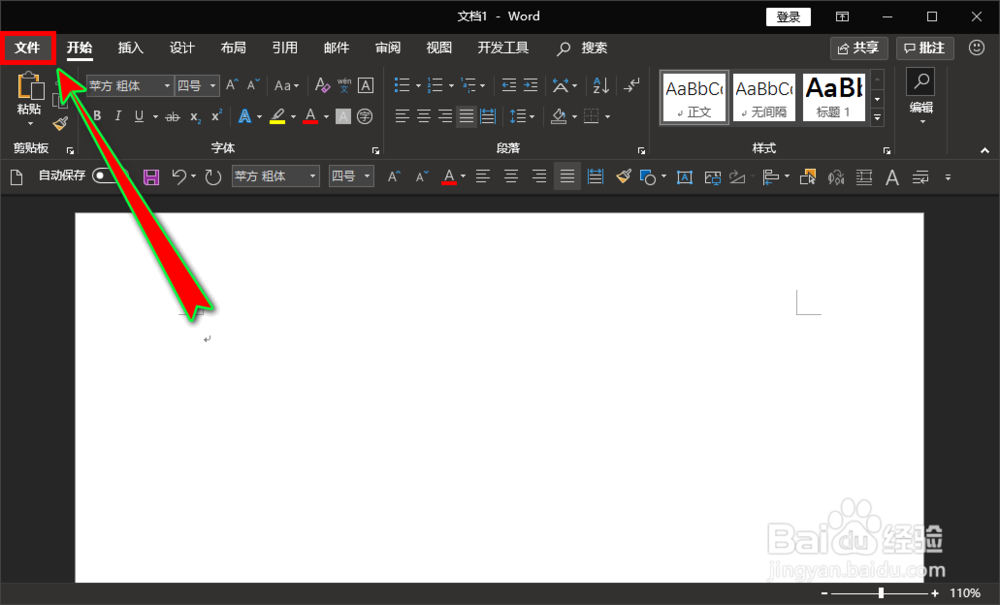The width and height of the screenshot is (1000, 605).
Task: Apply Bold formatting in ribbon
Action: [x=97, y=116]
